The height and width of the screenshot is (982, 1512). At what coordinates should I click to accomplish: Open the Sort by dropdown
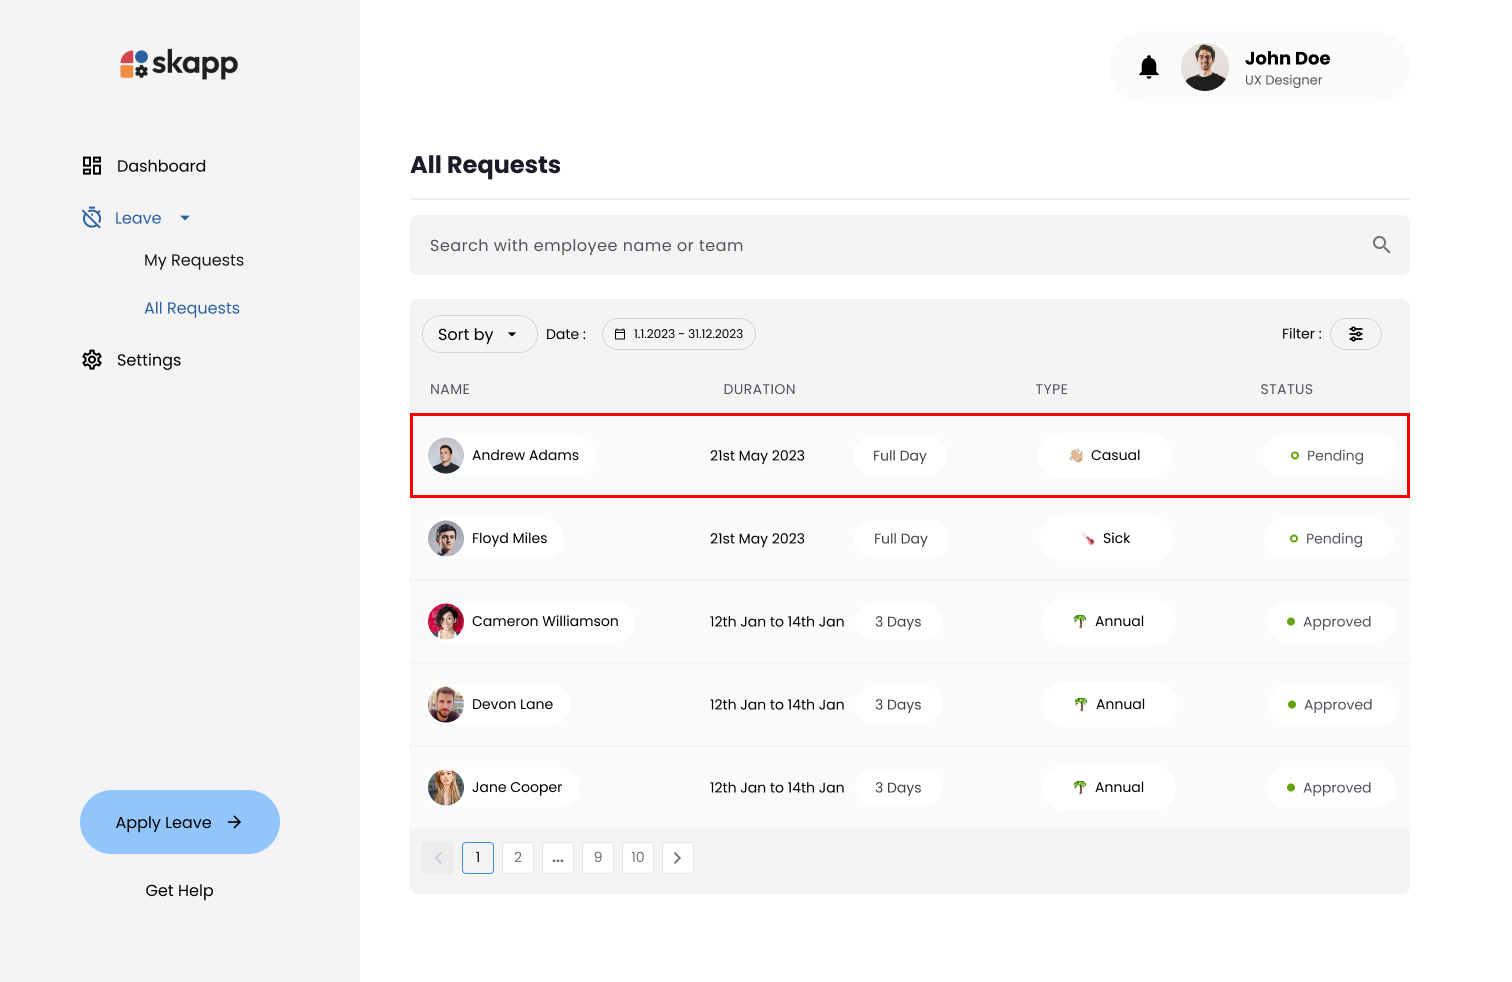click(479, 334)
